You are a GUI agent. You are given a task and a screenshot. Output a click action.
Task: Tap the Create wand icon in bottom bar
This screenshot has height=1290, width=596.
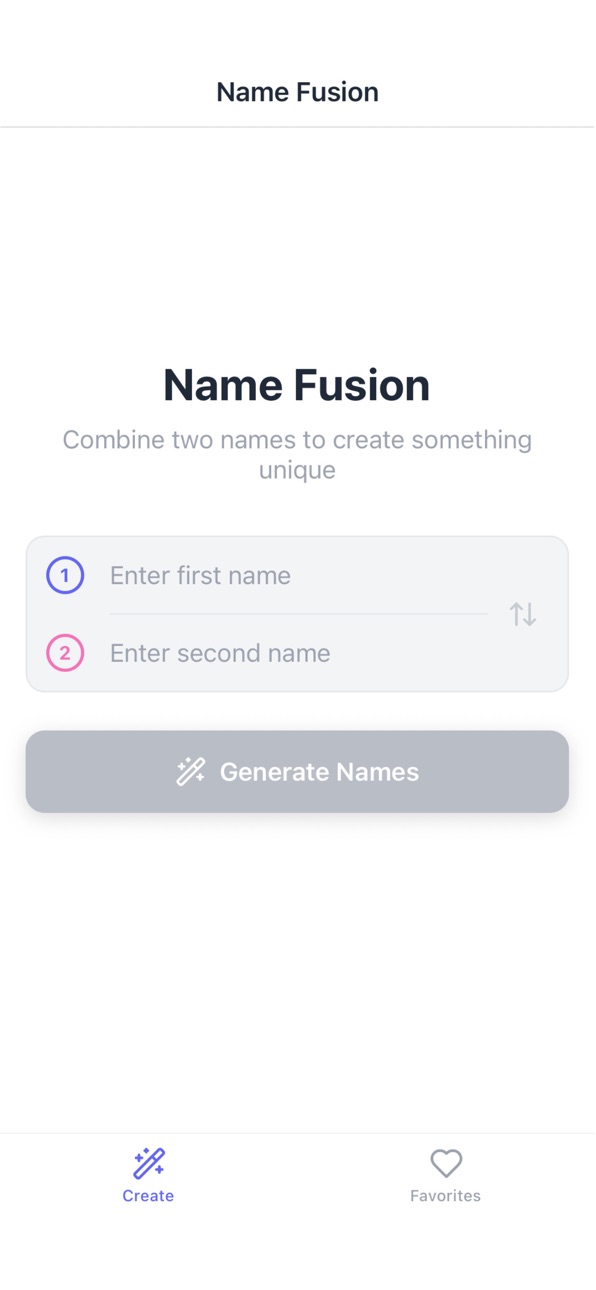click(149, 1163)
